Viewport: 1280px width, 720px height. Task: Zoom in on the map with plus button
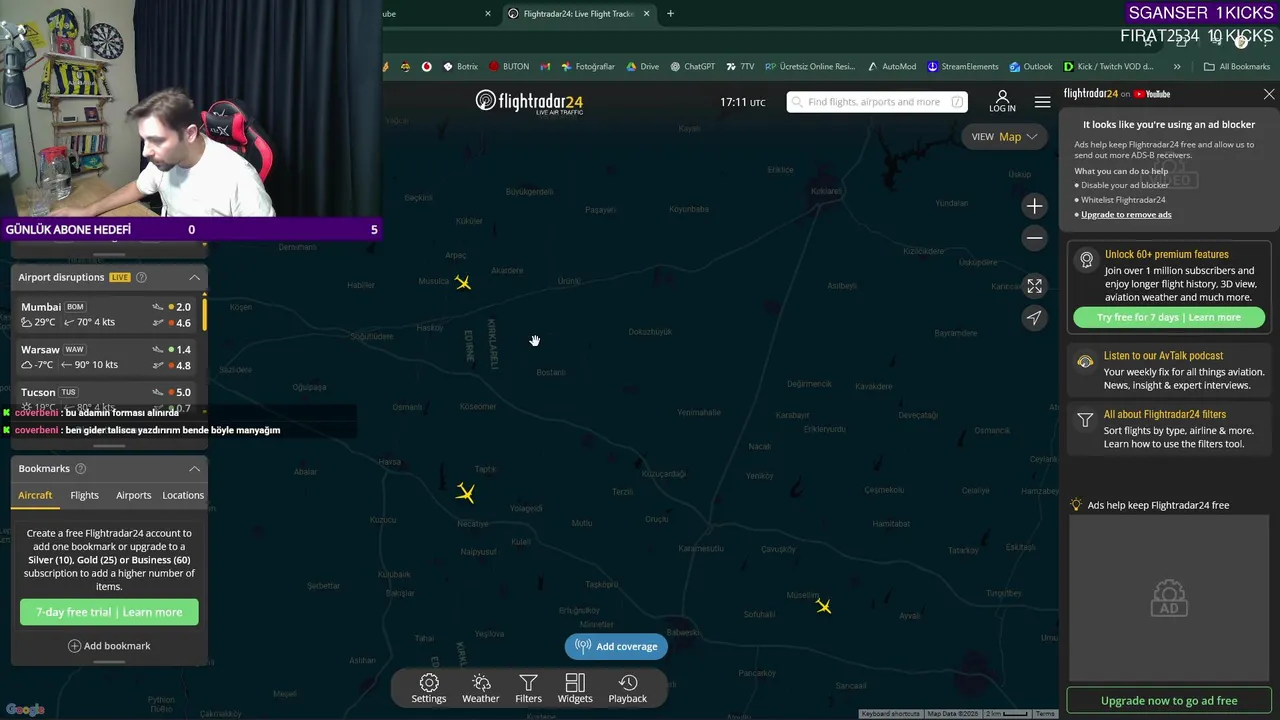(1034, 206)
